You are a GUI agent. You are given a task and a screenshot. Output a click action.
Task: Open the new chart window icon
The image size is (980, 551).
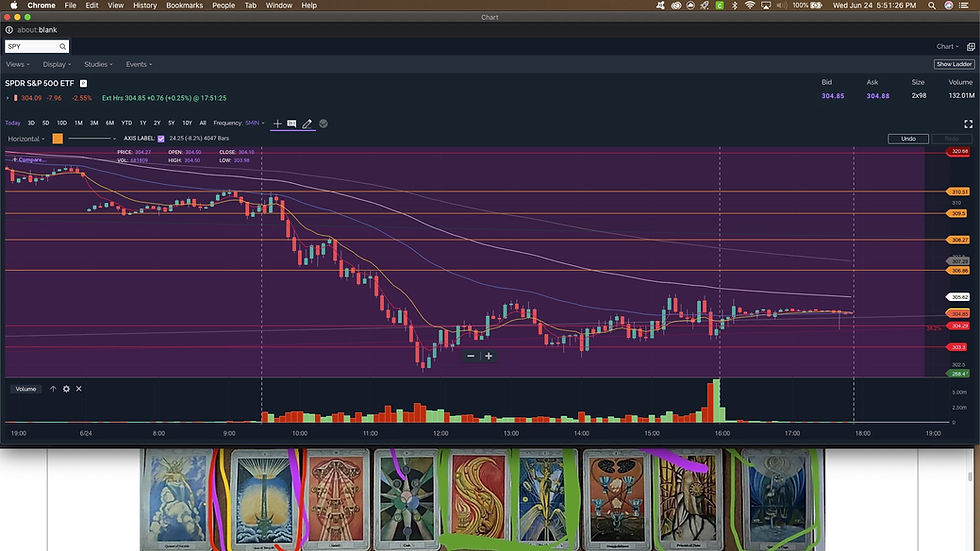(971, 47)
